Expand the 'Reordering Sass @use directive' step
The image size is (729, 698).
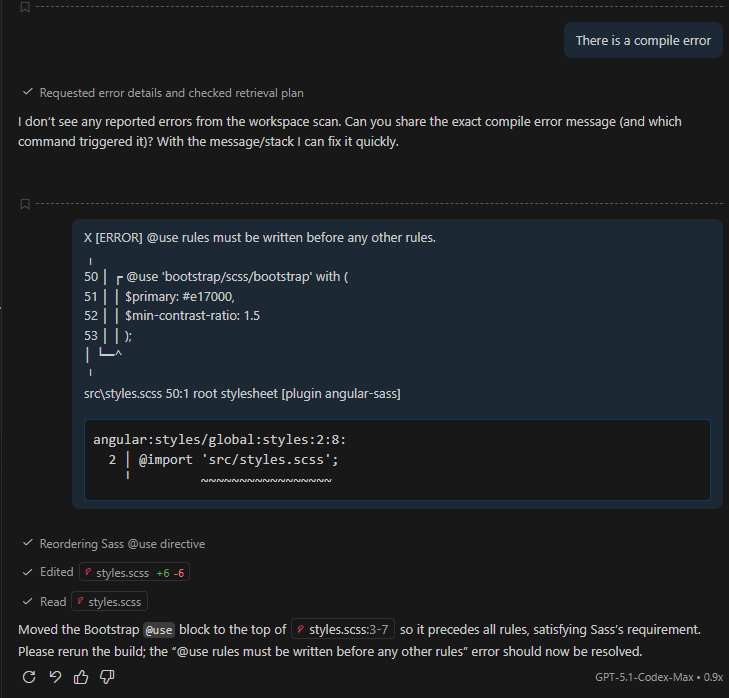(122, 544)
